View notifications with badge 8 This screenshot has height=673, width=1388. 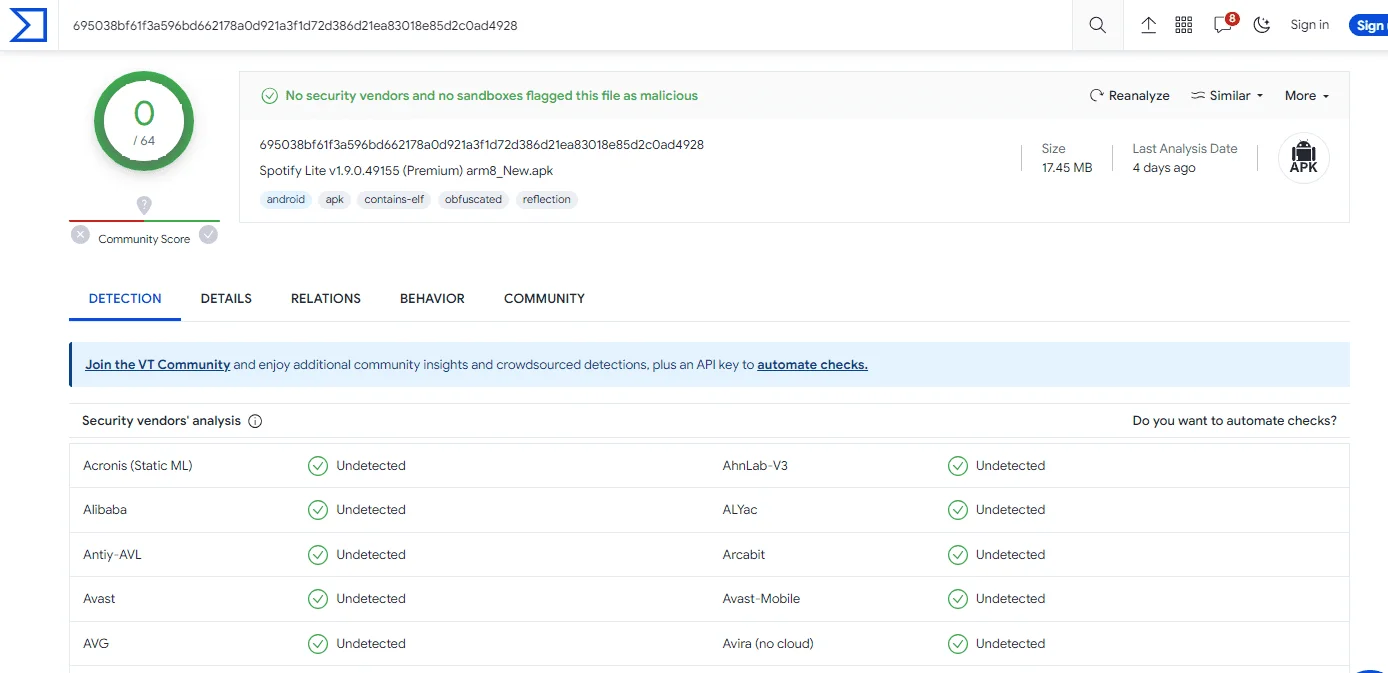coord(1224,24)
